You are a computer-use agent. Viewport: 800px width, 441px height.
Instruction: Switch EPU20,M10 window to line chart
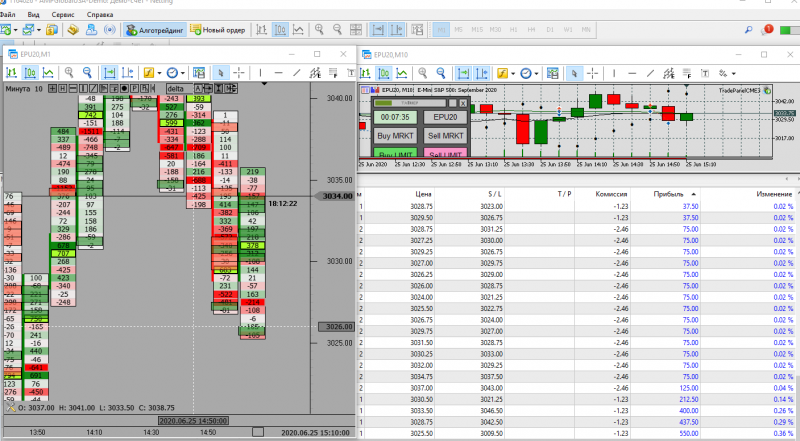(402, 74)
